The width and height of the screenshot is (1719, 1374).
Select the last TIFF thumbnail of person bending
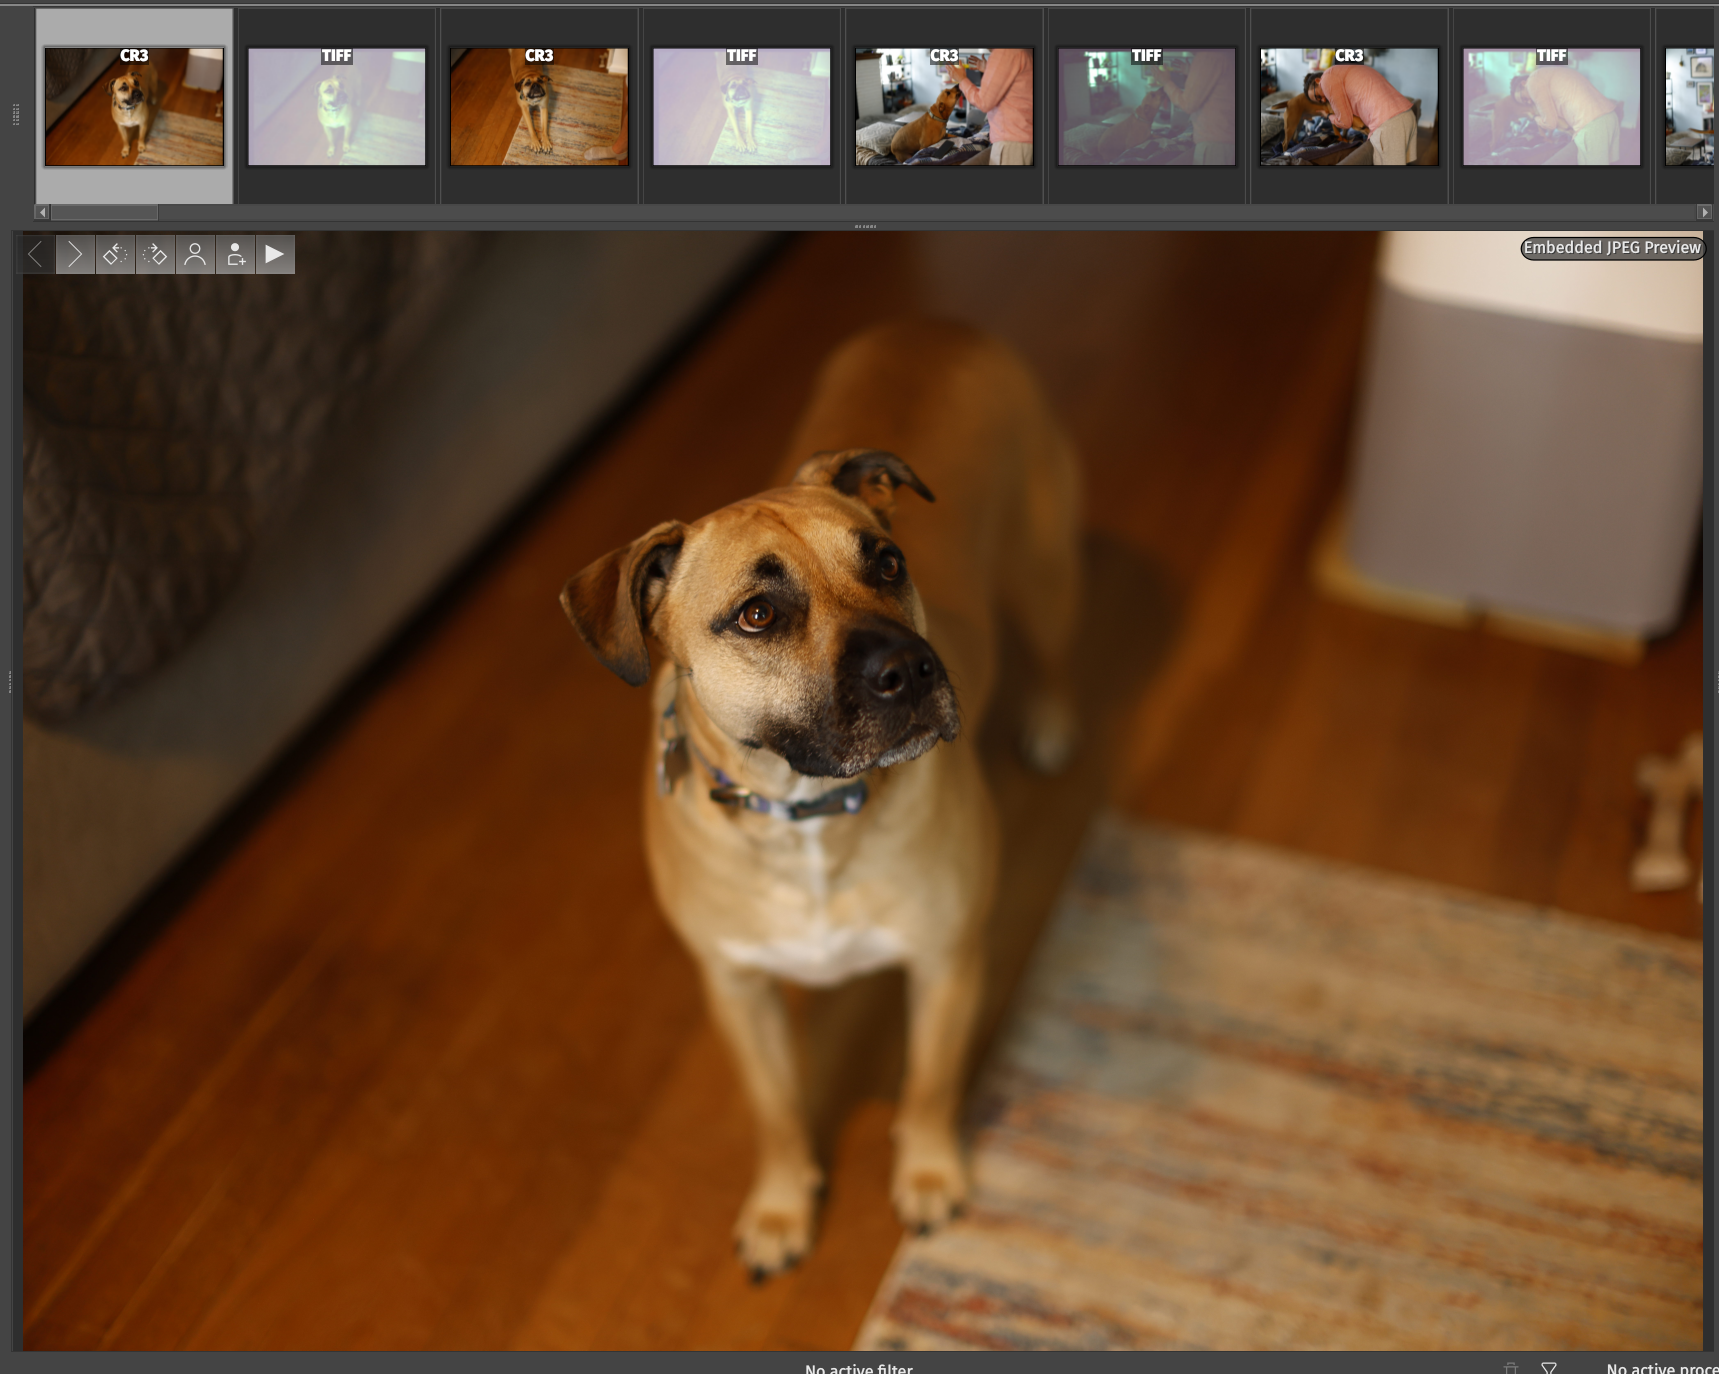1551,107
